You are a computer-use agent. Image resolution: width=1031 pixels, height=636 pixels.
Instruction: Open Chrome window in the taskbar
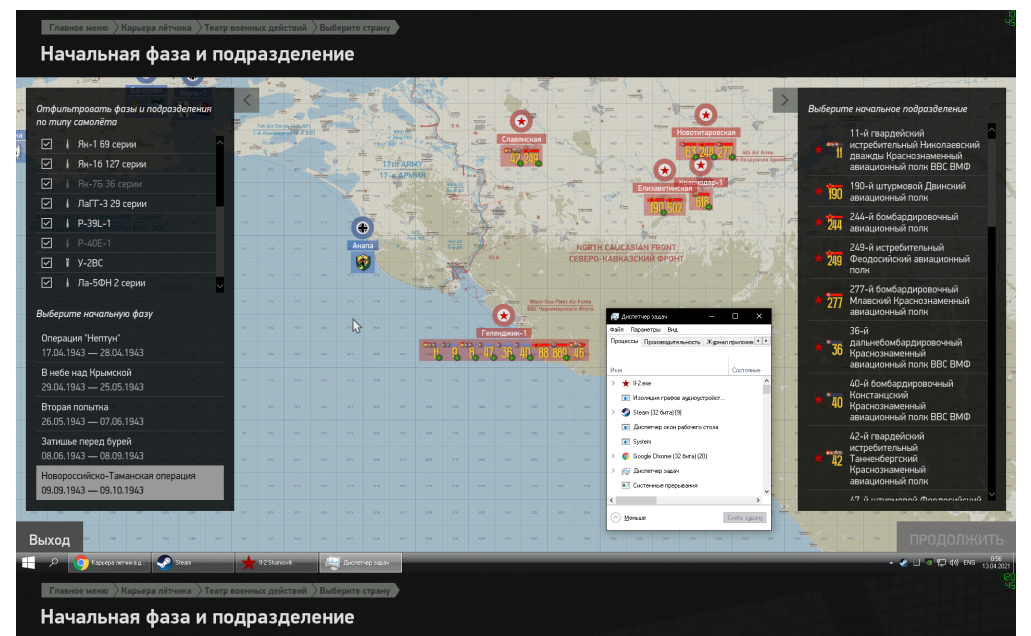click(x=110, y=562)
